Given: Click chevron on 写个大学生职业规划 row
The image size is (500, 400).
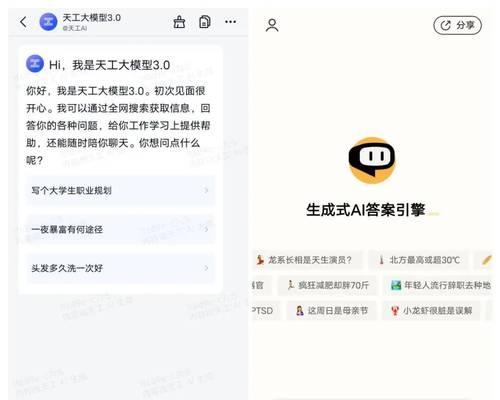Looking at the screenshot, I should [x=206, y=190].
